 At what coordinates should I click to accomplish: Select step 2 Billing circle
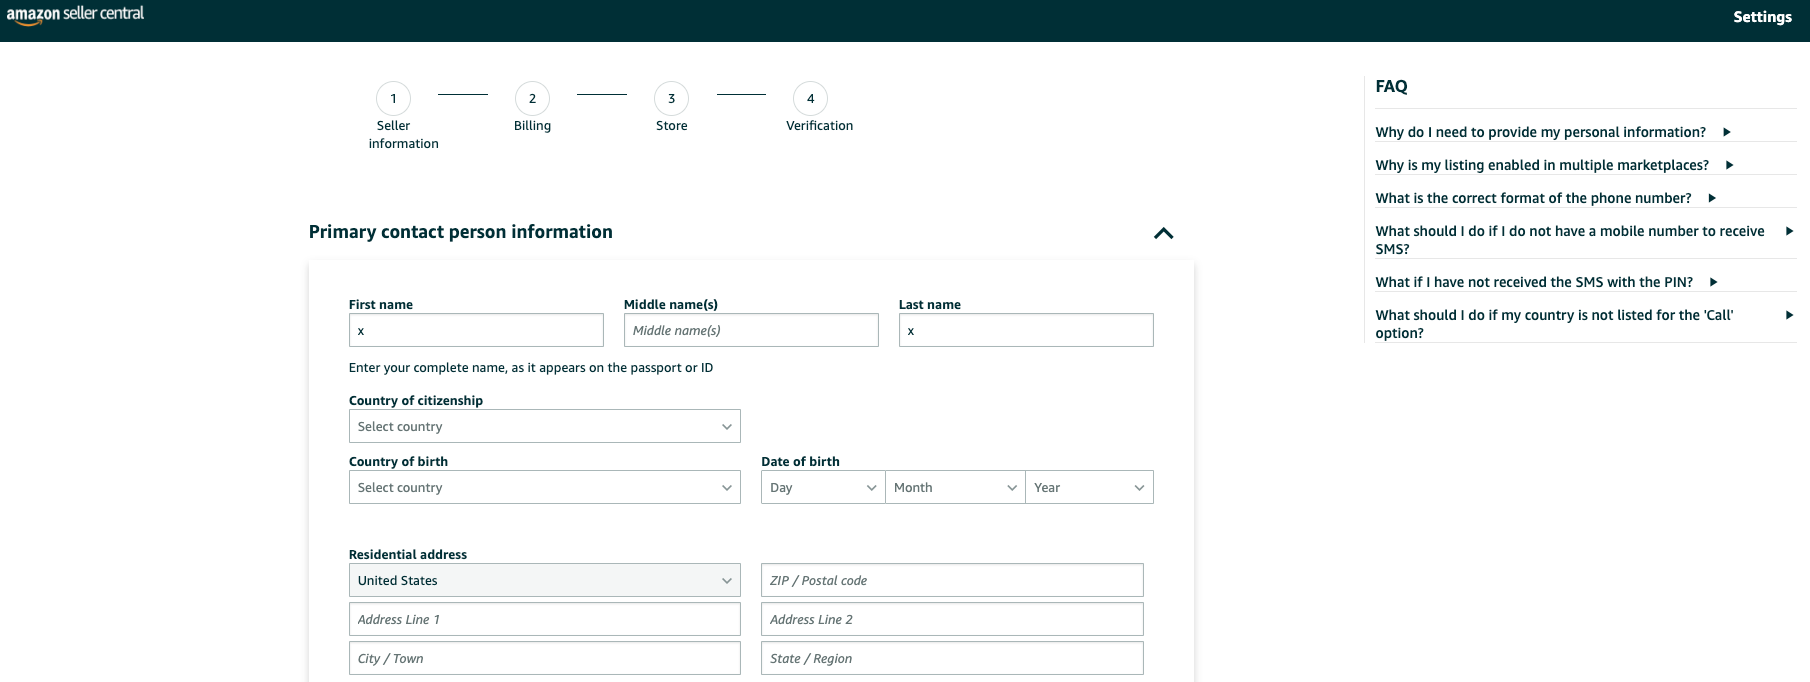pyautogui.click(x=532, y=99)
